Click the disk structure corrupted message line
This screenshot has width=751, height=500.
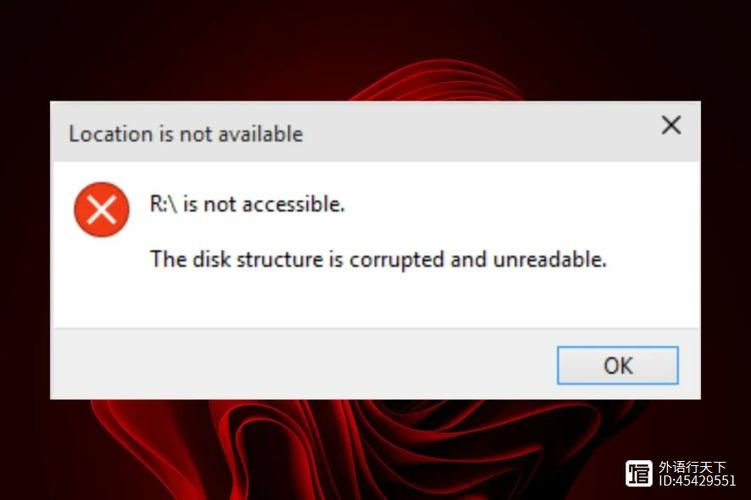coord(378,260)
